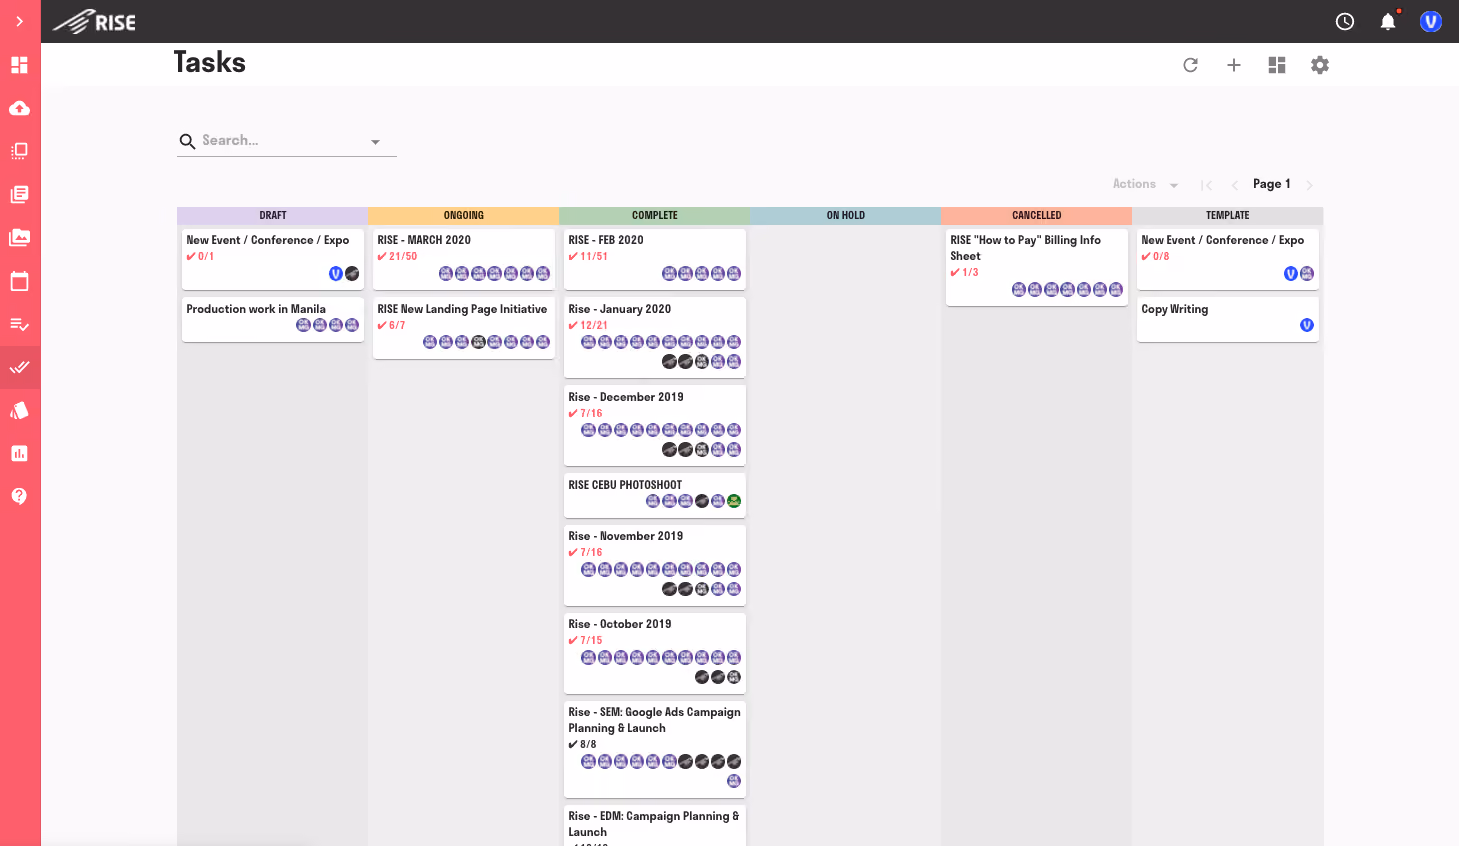This screenshot has height=846, width=1459.
Task: Open the calendar sidebar icon
Action: [x=19, y=281]
